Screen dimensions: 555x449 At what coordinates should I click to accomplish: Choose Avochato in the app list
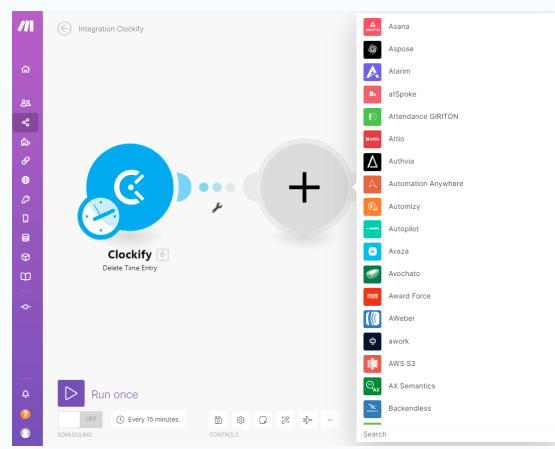[457, 274]
